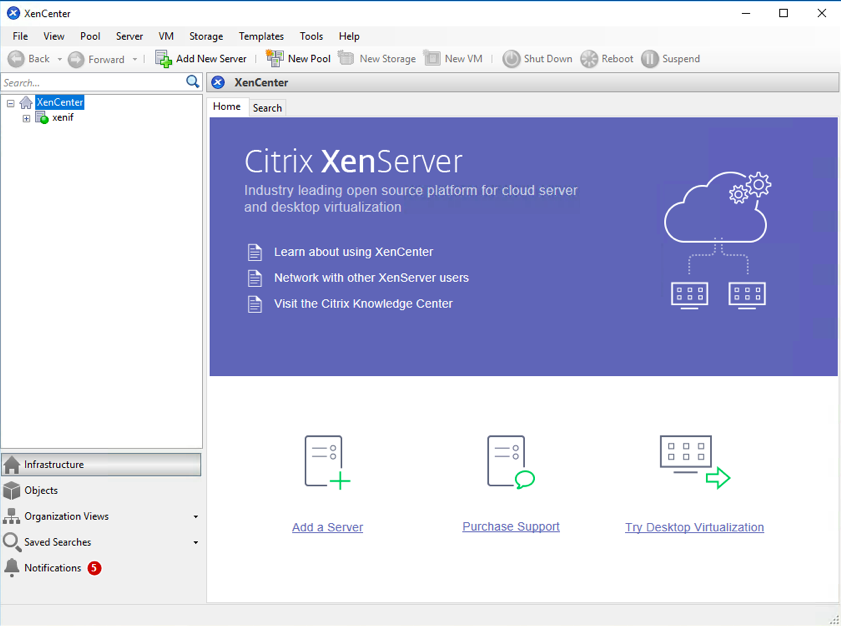
Task: Click the search magnifier icon
Action: click(193, 81)
